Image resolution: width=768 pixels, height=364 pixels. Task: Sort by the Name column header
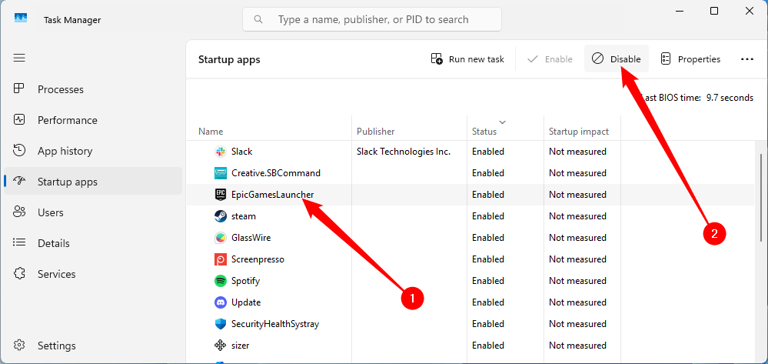pos(211,131)
